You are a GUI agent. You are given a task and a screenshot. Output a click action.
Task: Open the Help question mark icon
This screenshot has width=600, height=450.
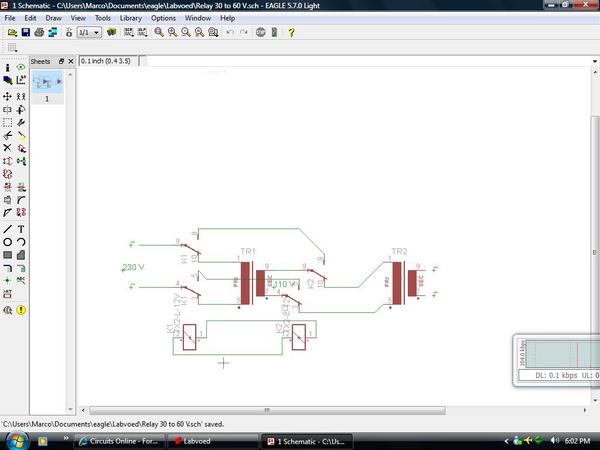click(291, 32)
